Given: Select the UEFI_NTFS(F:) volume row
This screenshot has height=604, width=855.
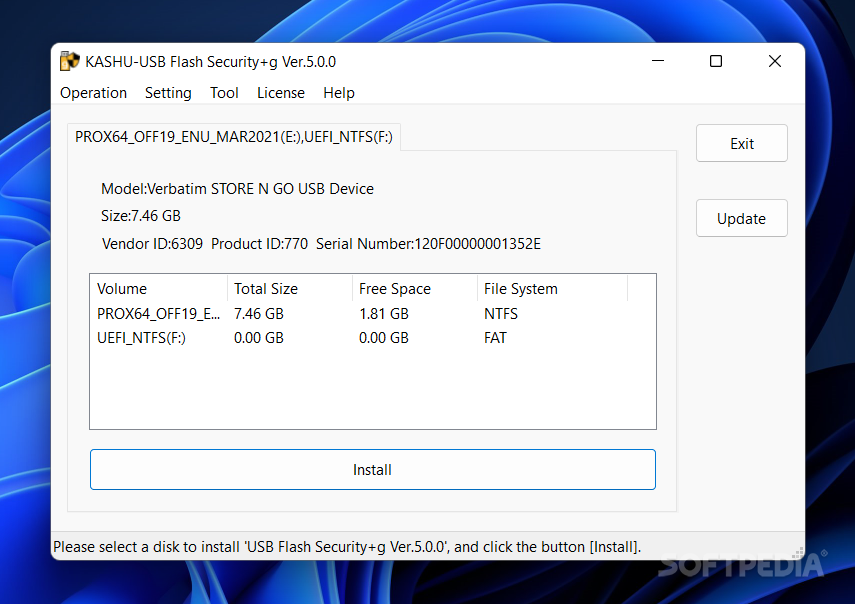Looking at the screenshot, I should tap(372, 338).
